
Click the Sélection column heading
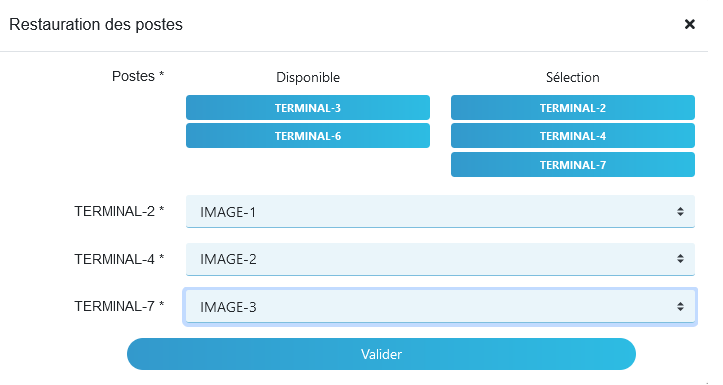pyautogui.click(x=573, y=77)
